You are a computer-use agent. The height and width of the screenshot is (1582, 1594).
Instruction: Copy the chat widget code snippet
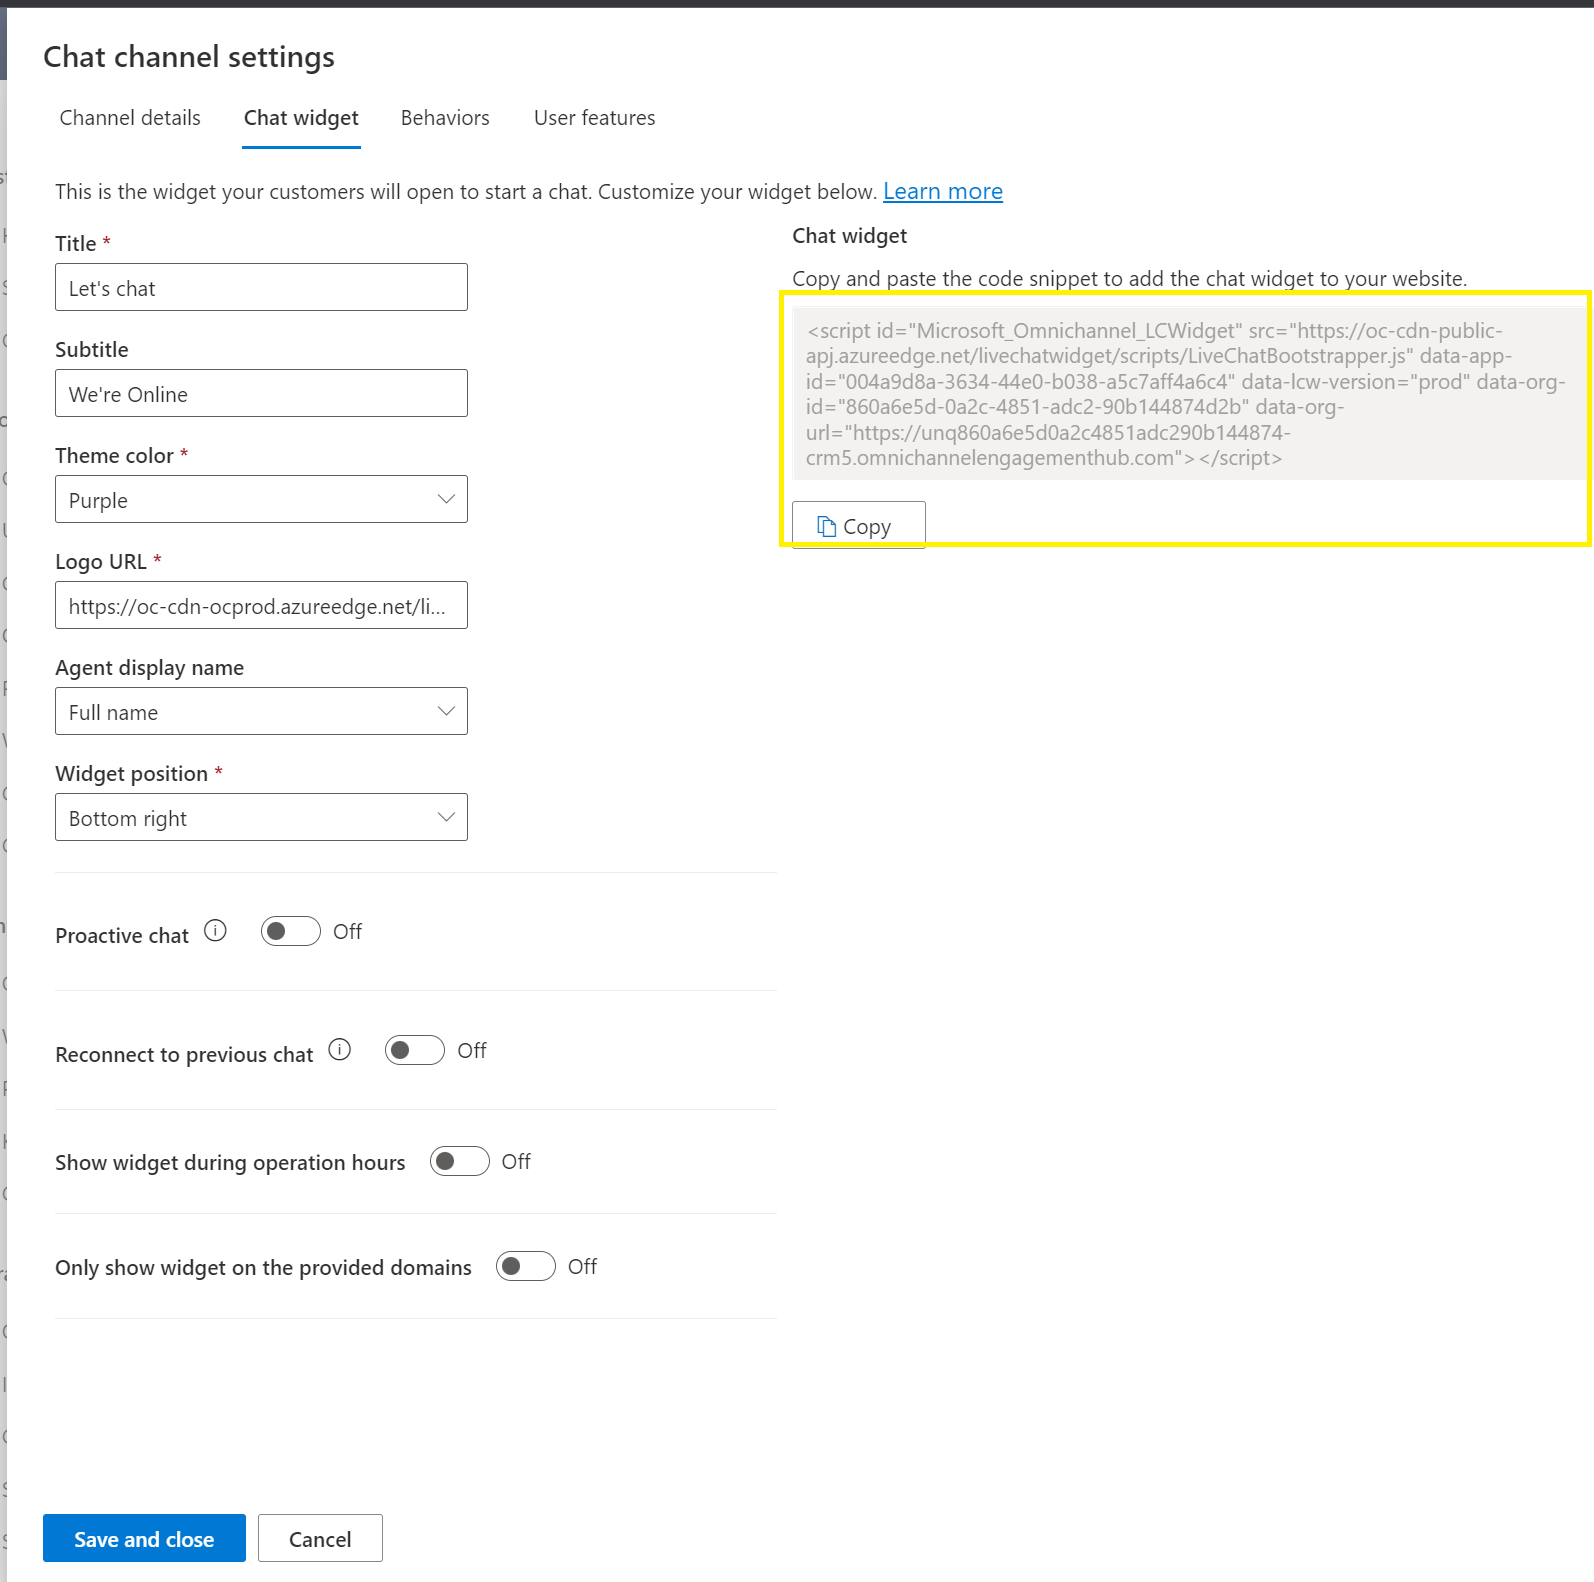tap(858, 525)
